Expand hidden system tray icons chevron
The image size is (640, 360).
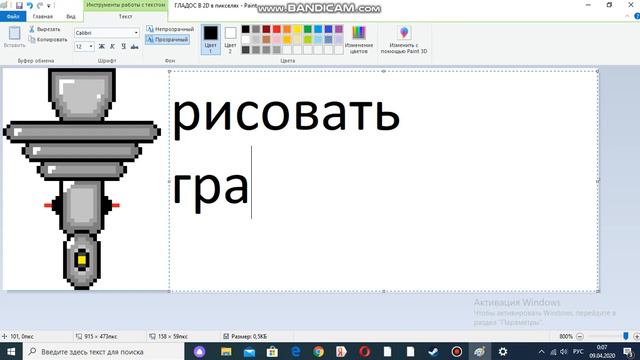pos(542,351)
